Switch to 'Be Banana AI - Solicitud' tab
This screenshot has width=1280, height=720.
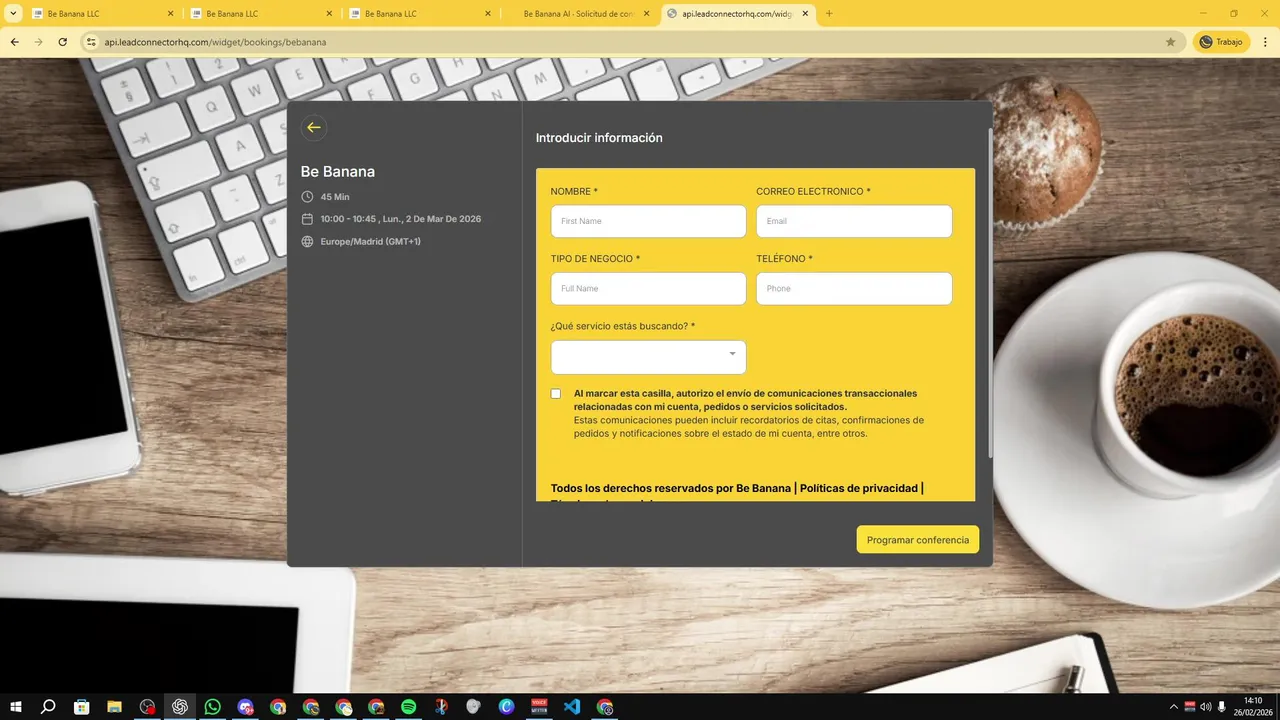578,14
